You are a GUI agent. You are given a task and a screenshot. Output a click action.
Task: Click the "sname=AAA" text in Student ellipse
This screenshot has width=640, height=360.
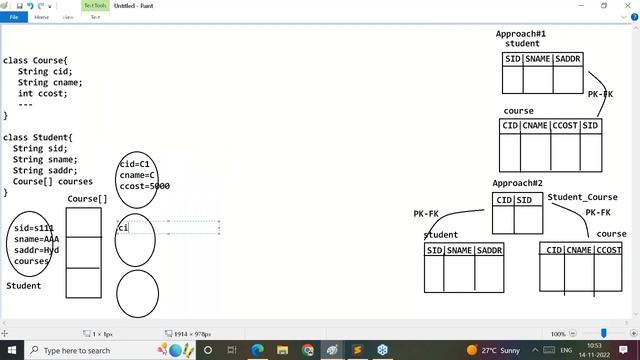tap(36, 239)
